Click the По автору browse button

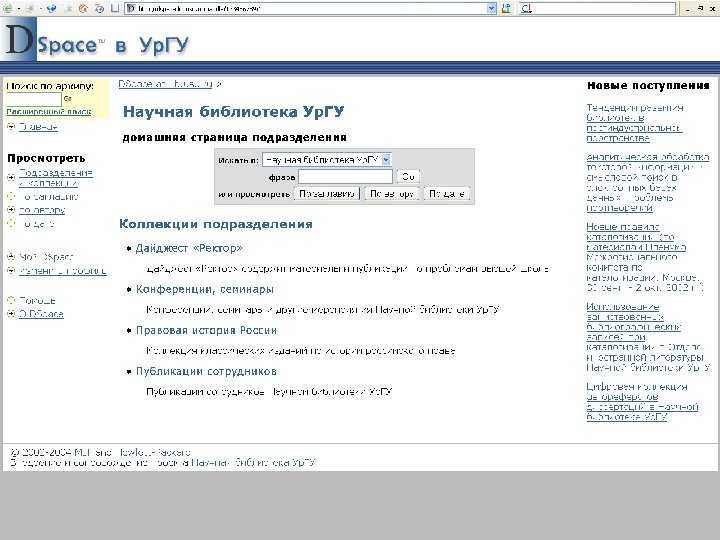point(392,194)
